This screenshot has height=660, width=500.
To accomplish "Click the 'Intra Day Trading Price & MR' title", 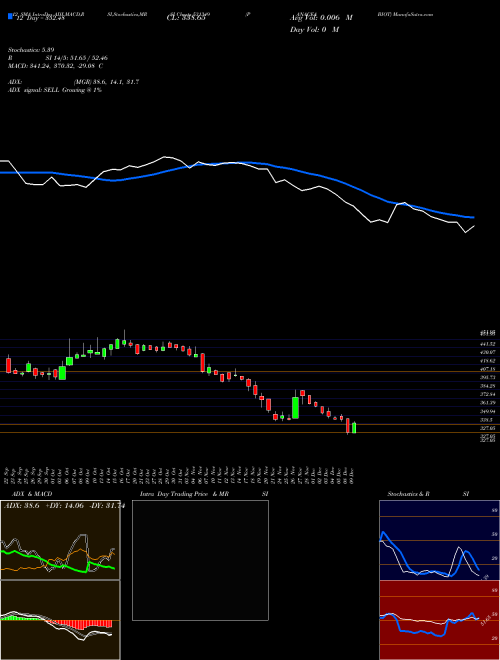I will click(184, 494).
